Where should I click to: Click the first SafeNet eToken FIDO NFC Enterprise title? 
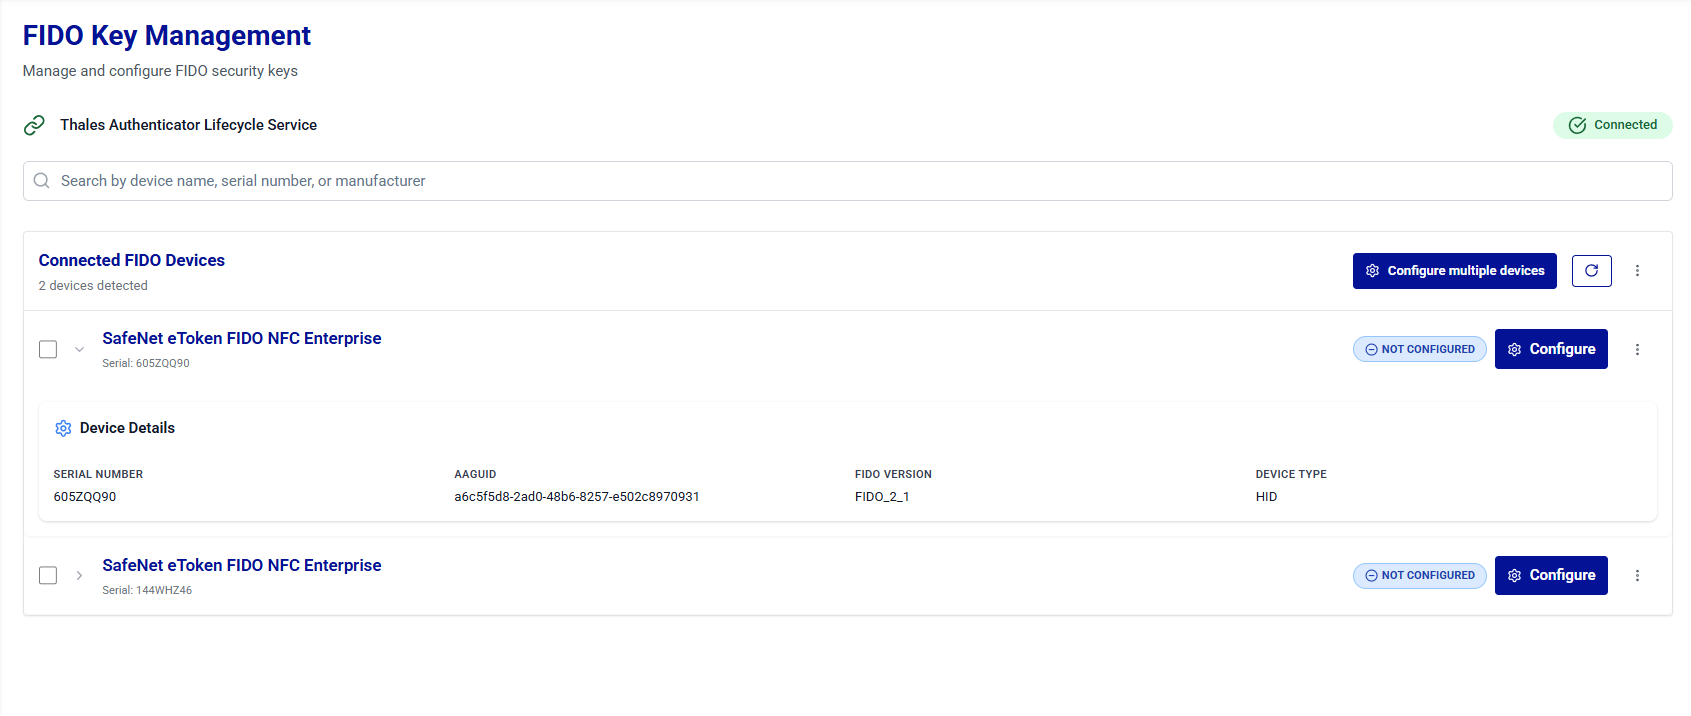point(242,338)
